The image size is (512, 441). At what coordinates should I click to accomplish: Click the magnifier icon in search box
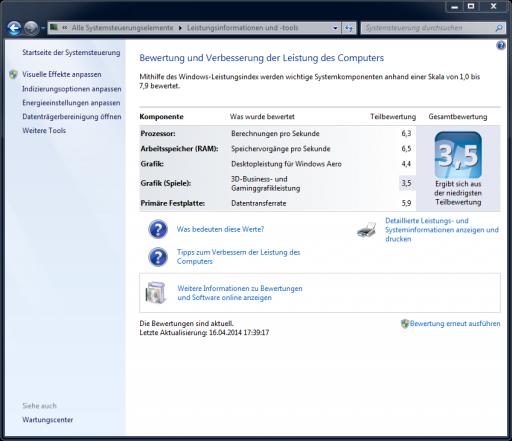click(x=499, y=28)
